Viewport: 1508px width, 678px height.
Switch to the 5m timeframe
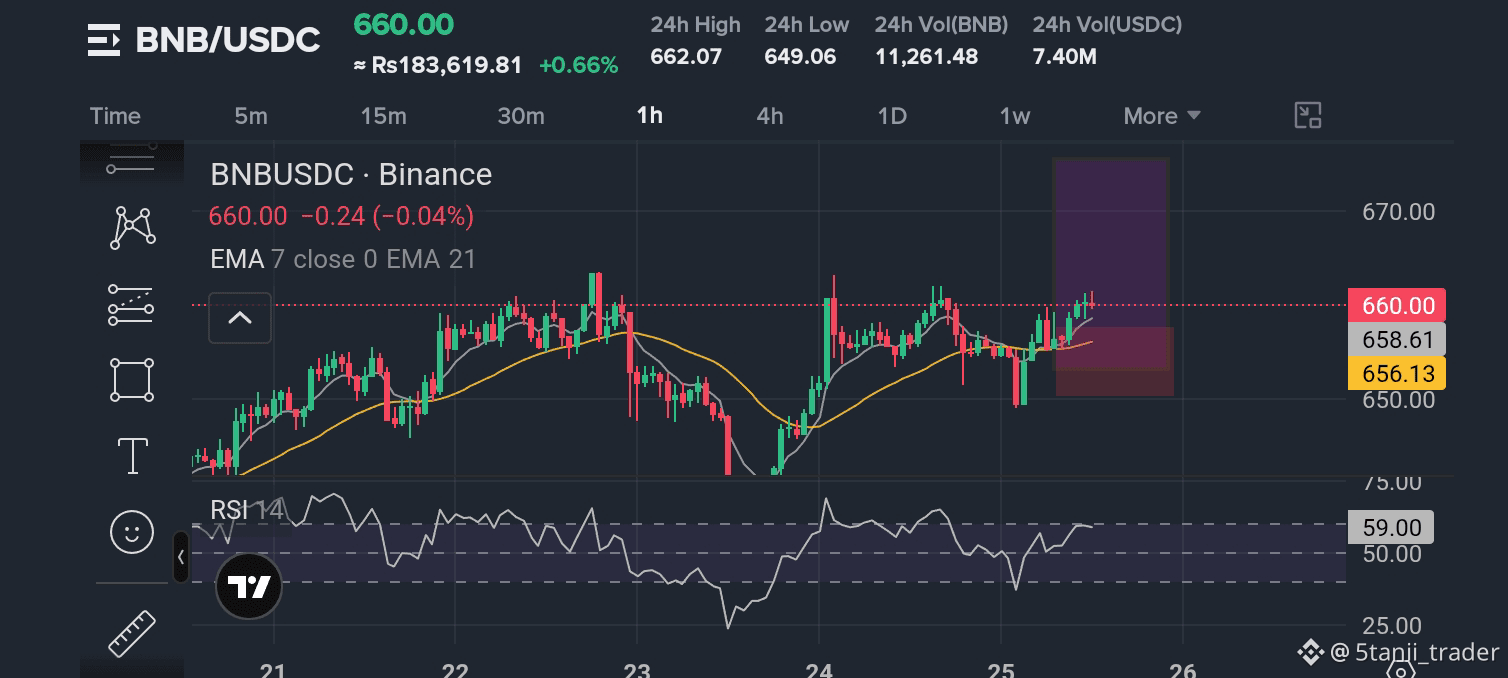(251, 116)
